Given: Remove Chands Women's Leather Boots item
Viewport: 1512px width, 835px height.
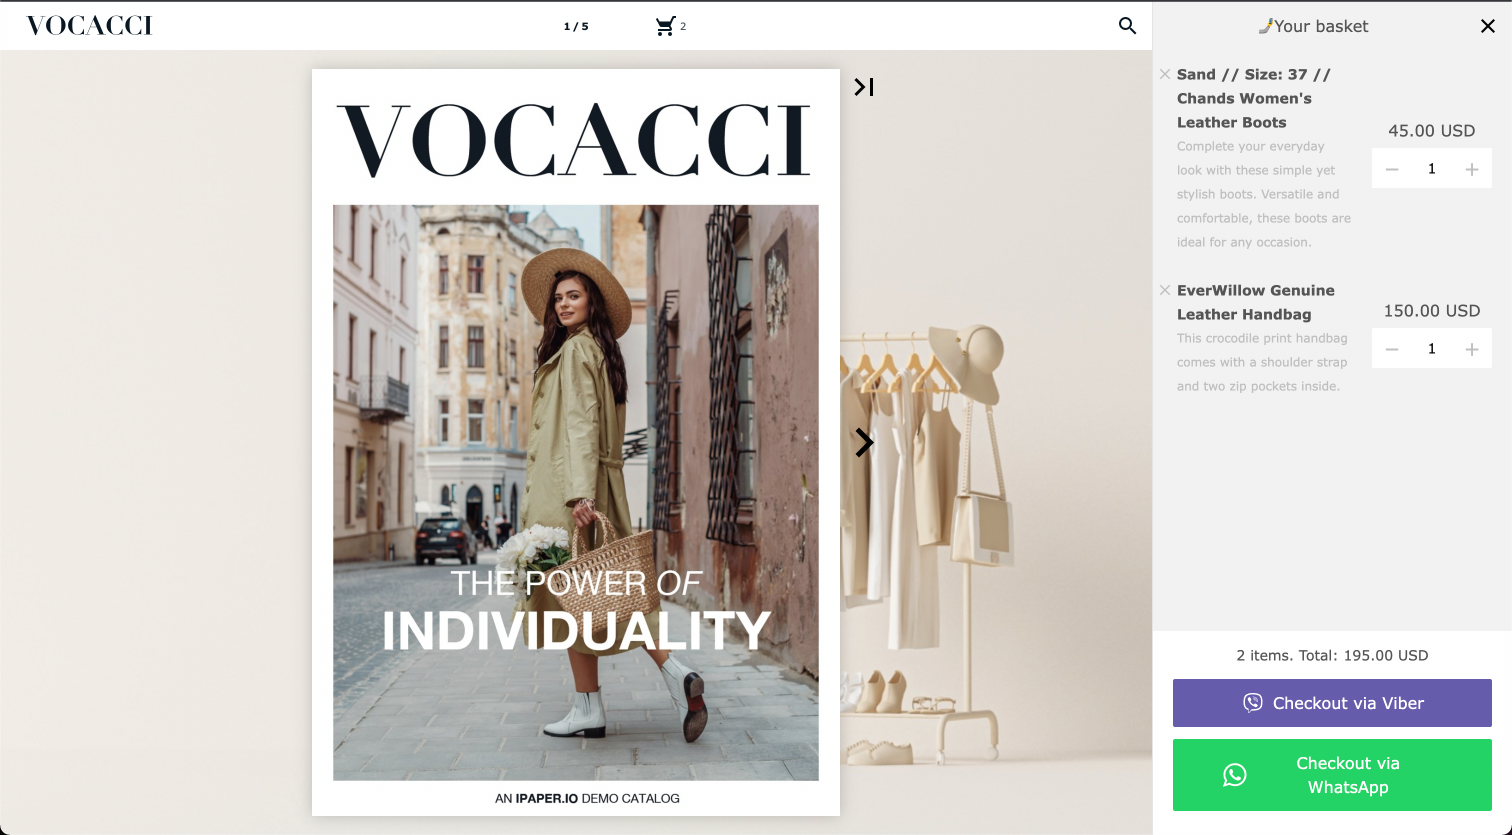Looking at the screenshot, I should pos(1165,74).
